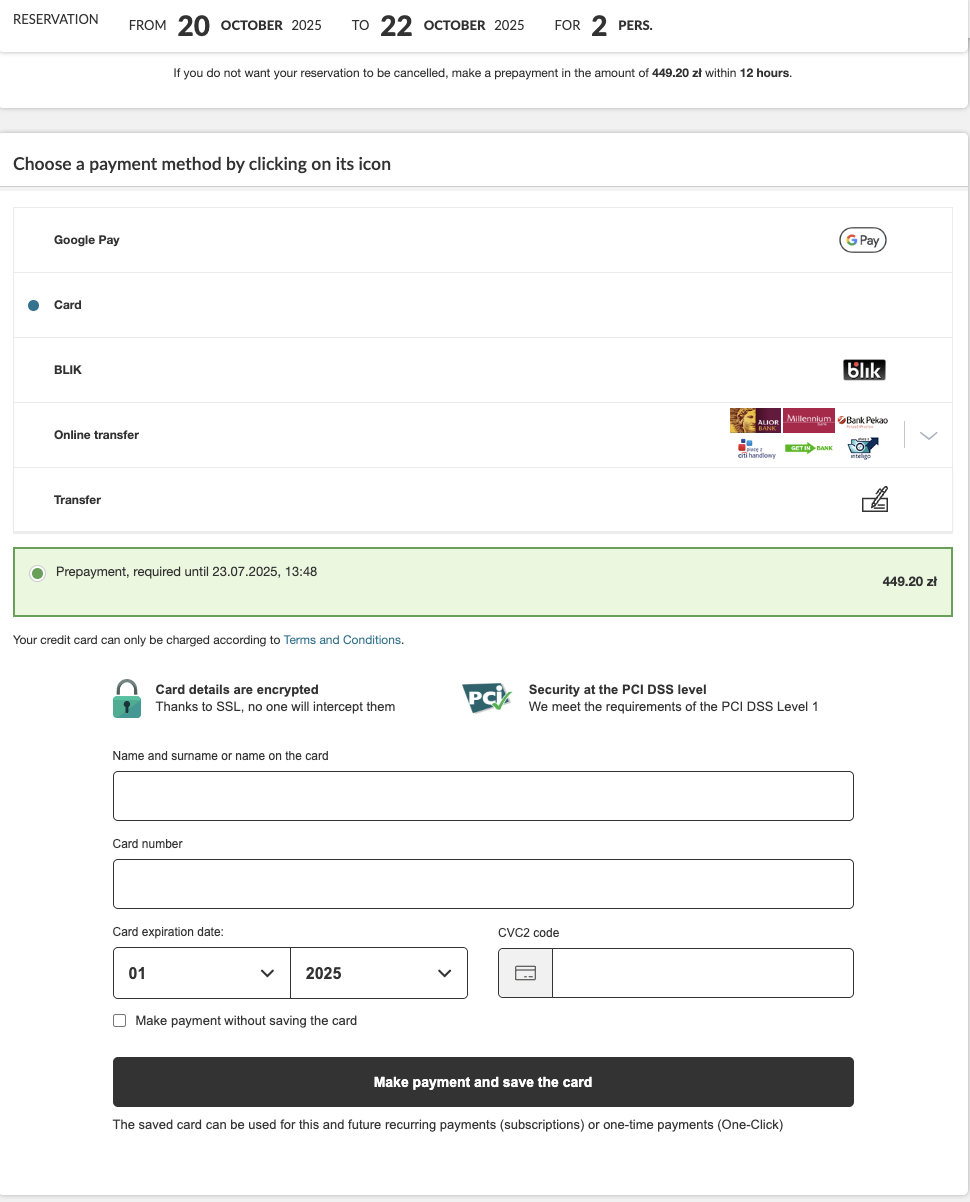The image size is (970, 1202).
Task: Click the Card number input field
Action: coord(483,884)
